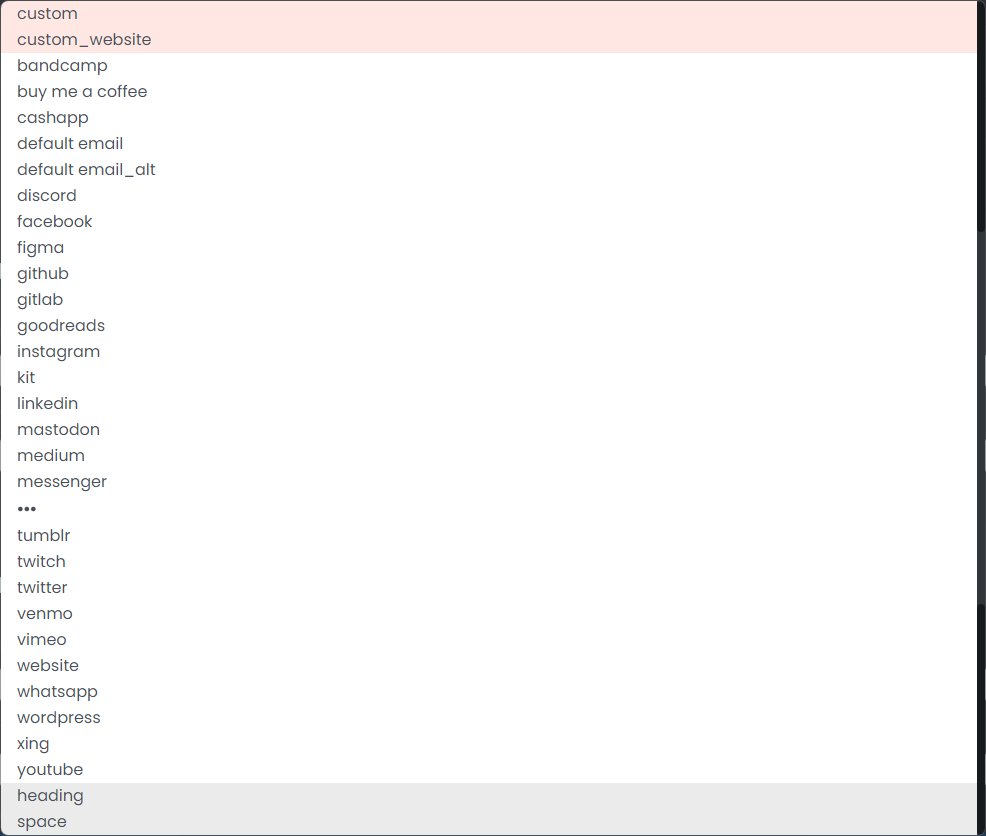Image resolution: width=986 pixels, height=836 pixels.
Task: Pick youtube from the list
Action: tap(489, 769)
